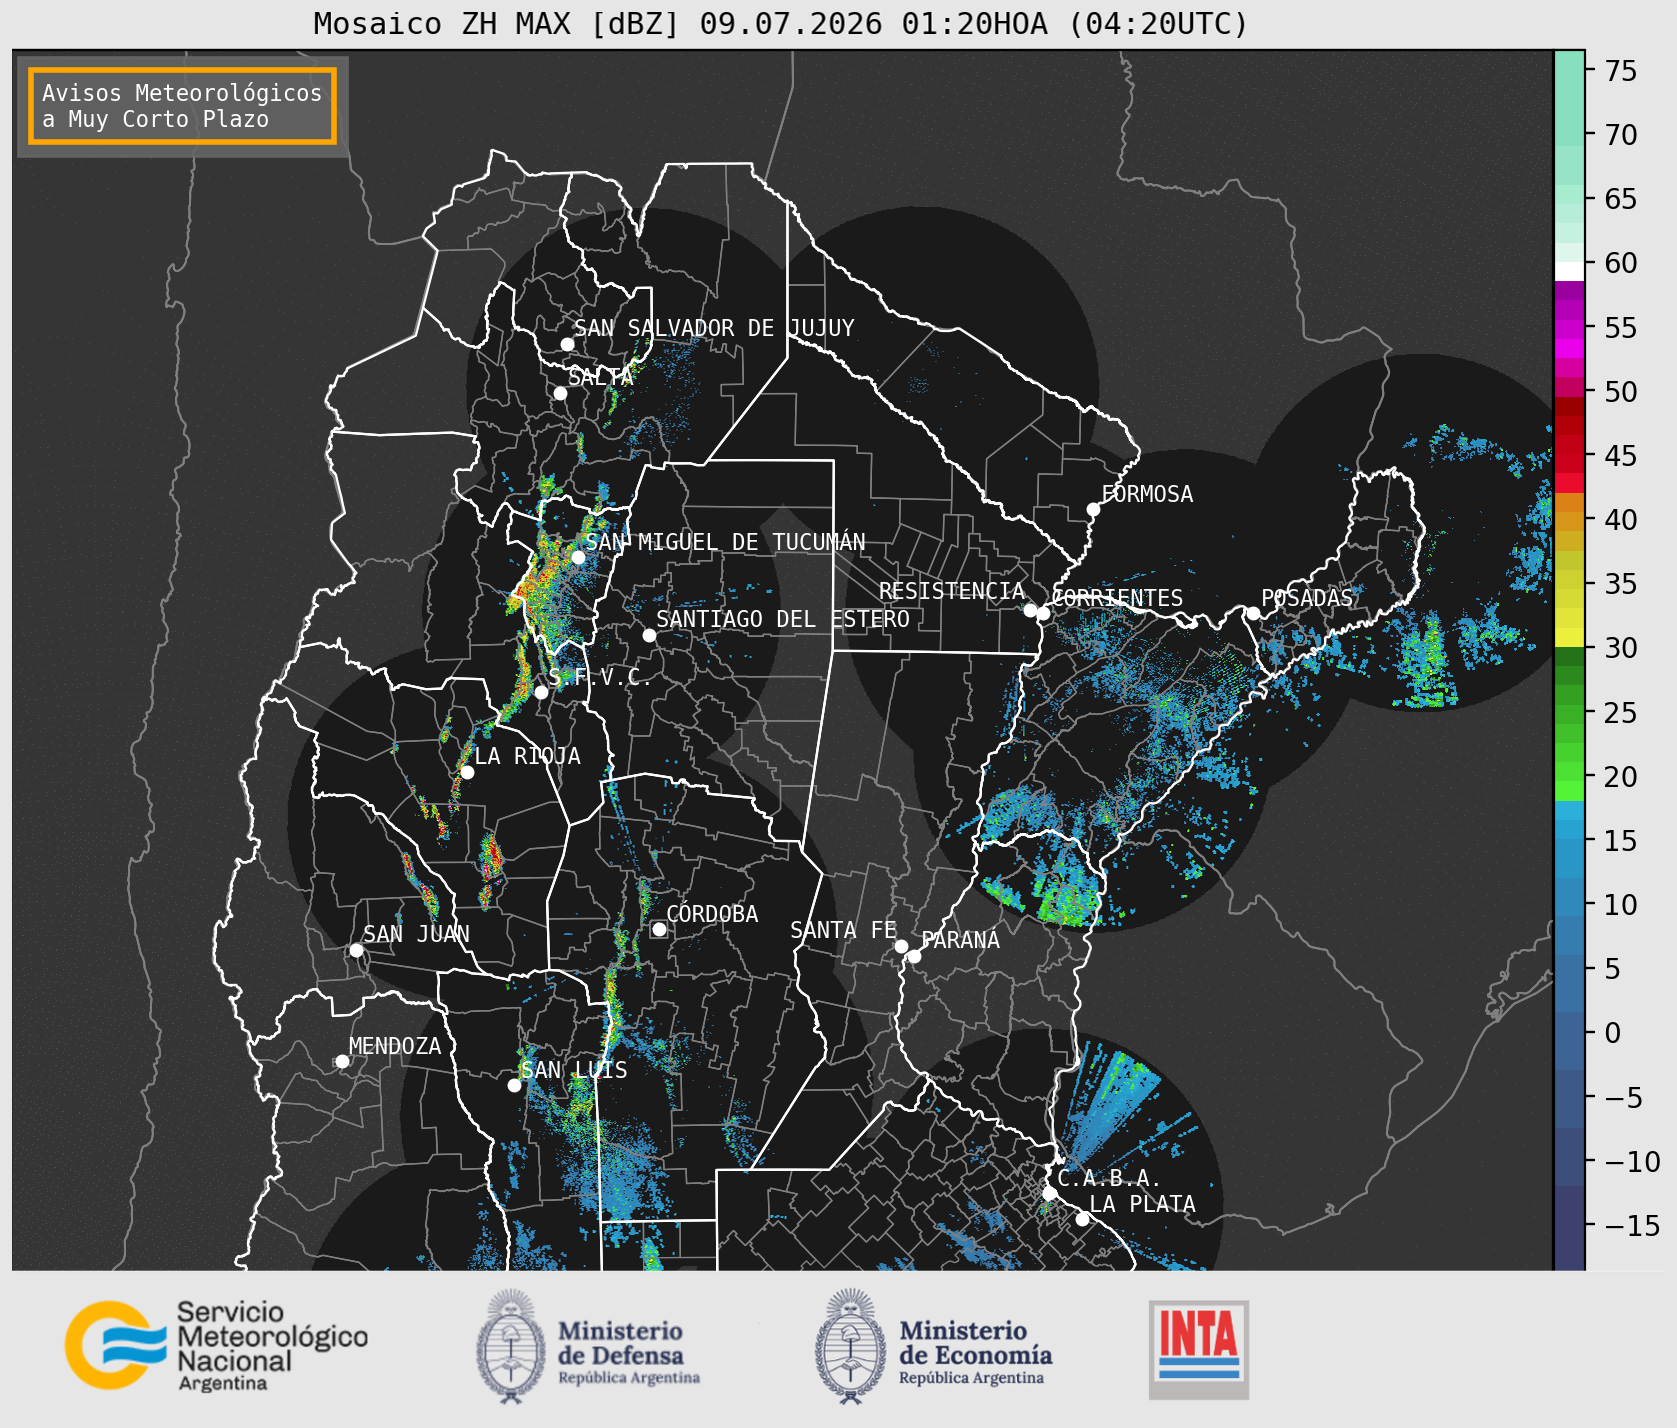Click the La Rioja city marker

point(467,772)
